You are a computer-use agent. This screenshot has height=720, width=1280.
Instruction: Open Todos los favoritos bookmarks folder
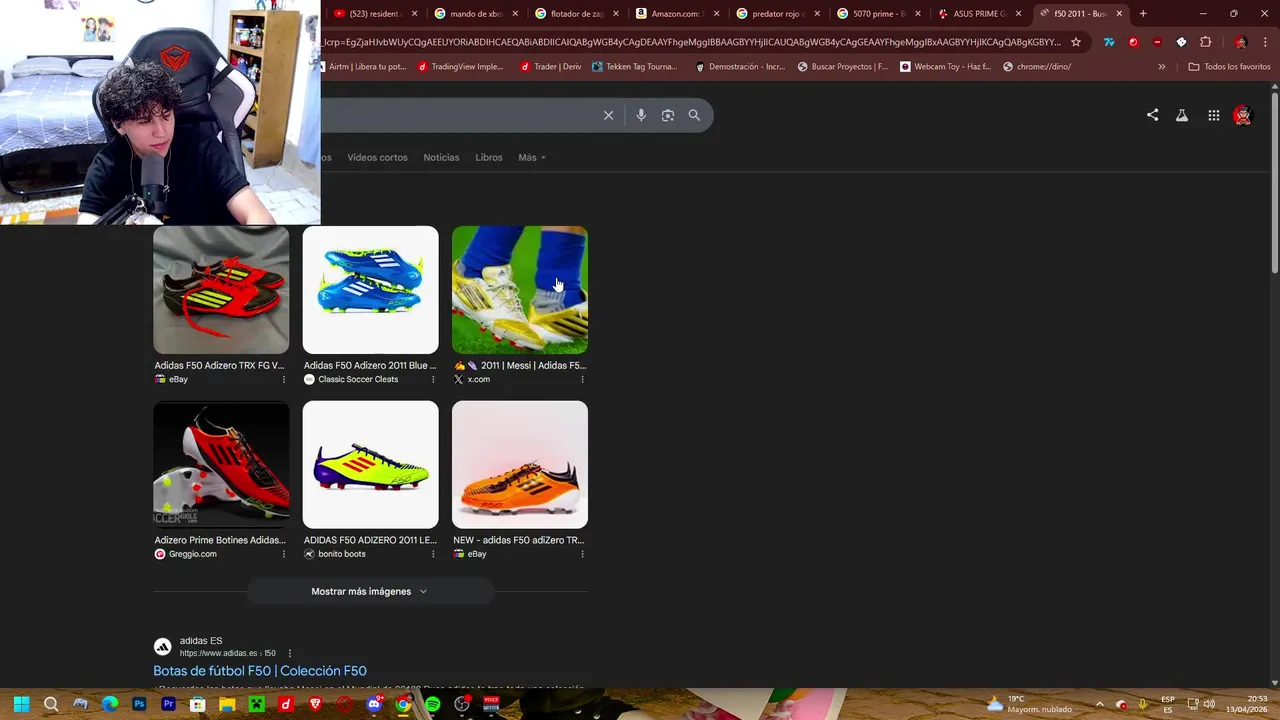[x=1229, y=67]
